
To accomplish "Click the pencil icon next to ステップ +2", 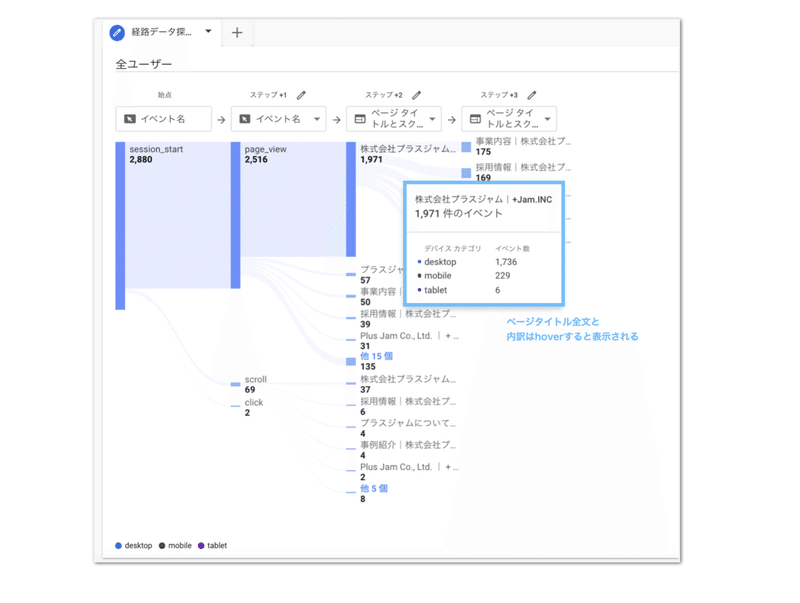I will click(418, 95).
